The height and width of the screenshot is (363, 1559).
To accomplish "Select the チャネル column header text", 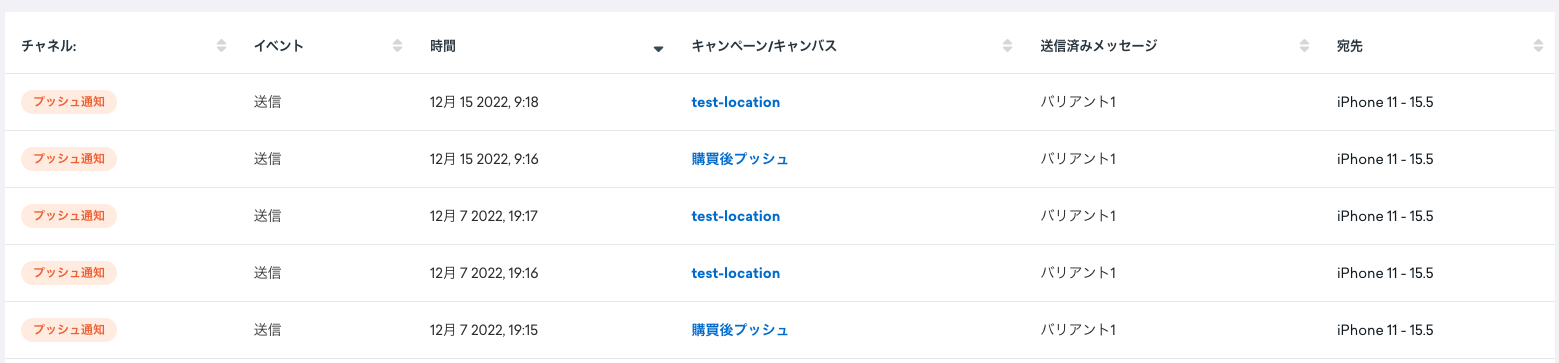I will coord(49,46).
